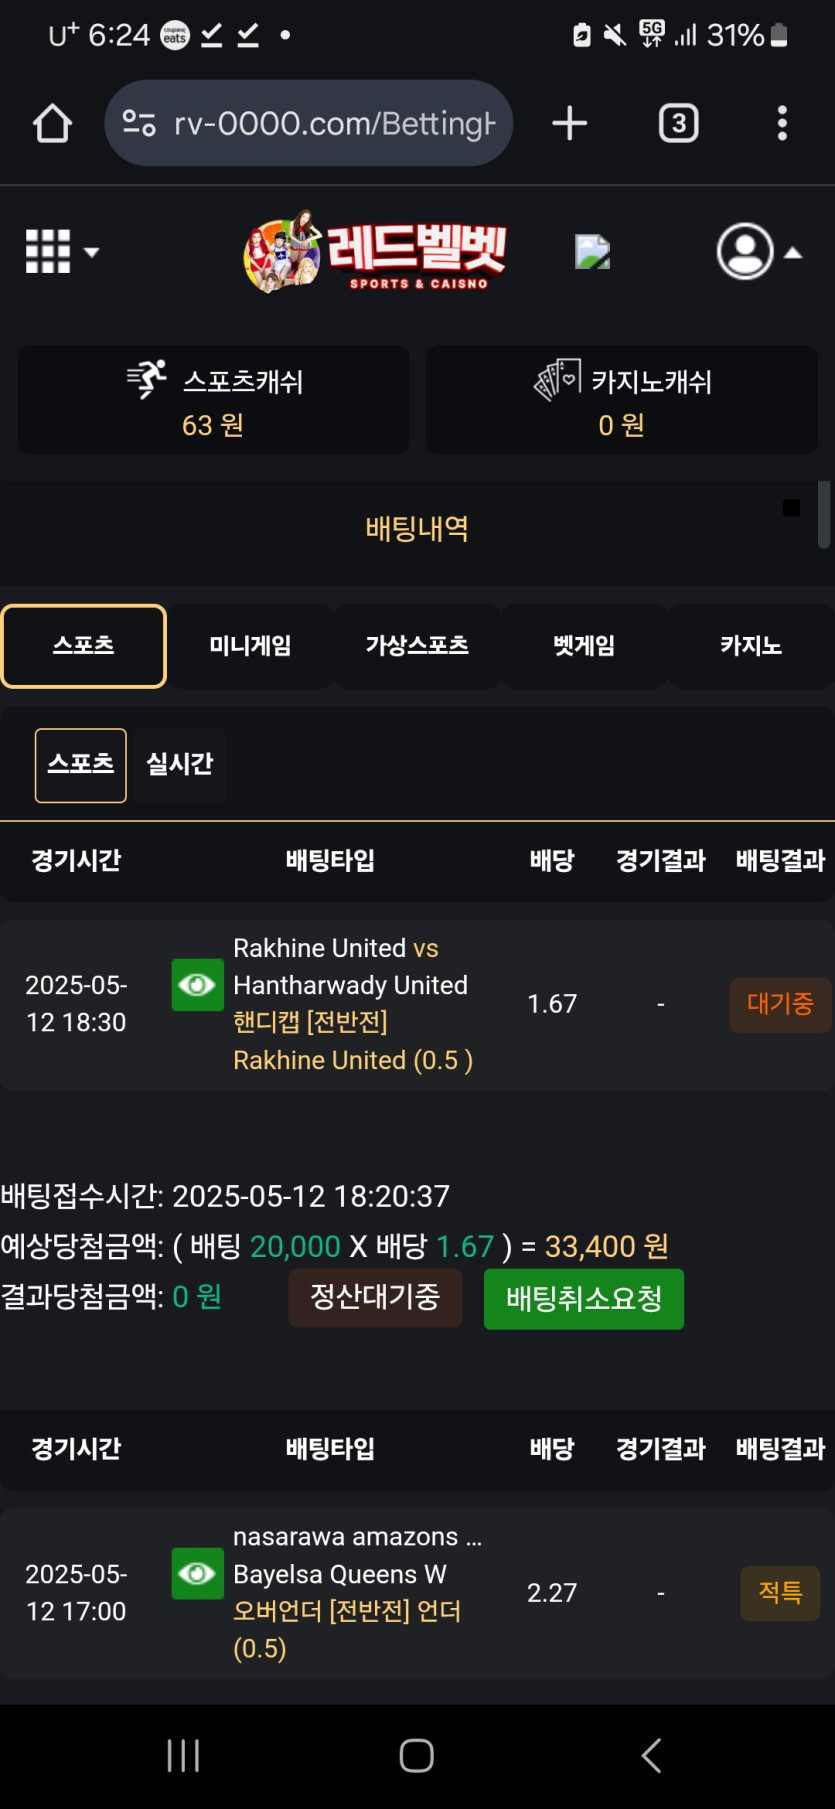Toggle eye icon for Rakhine United match
835x1809 pixels.
(197, 985)
